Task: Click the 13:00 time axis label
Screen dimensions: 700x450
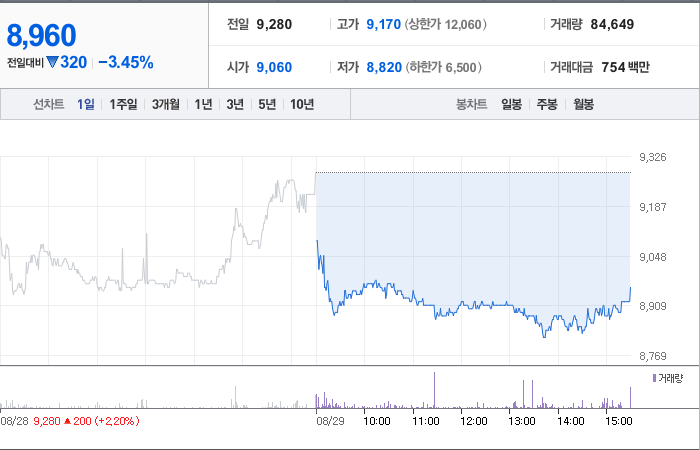Action: (x=522, y=421)
